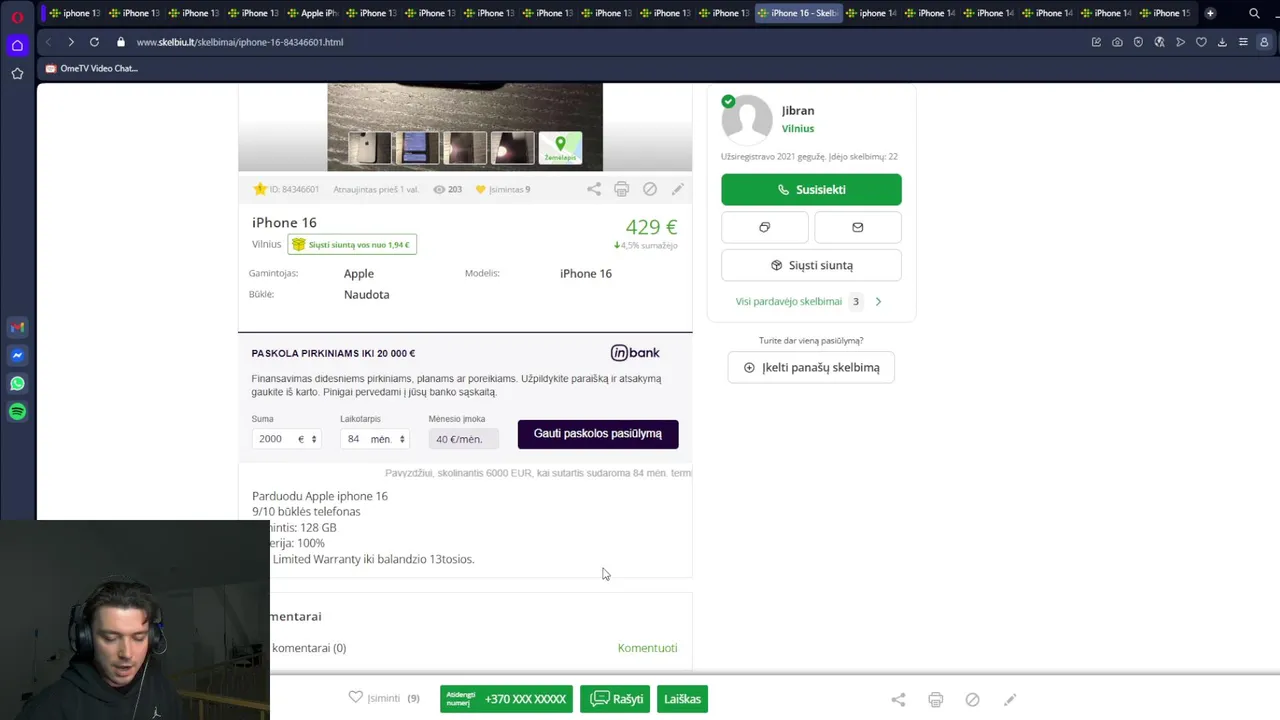Open the Easy setup sliders icon
1280x720 pixels.
click(1243, 42)
